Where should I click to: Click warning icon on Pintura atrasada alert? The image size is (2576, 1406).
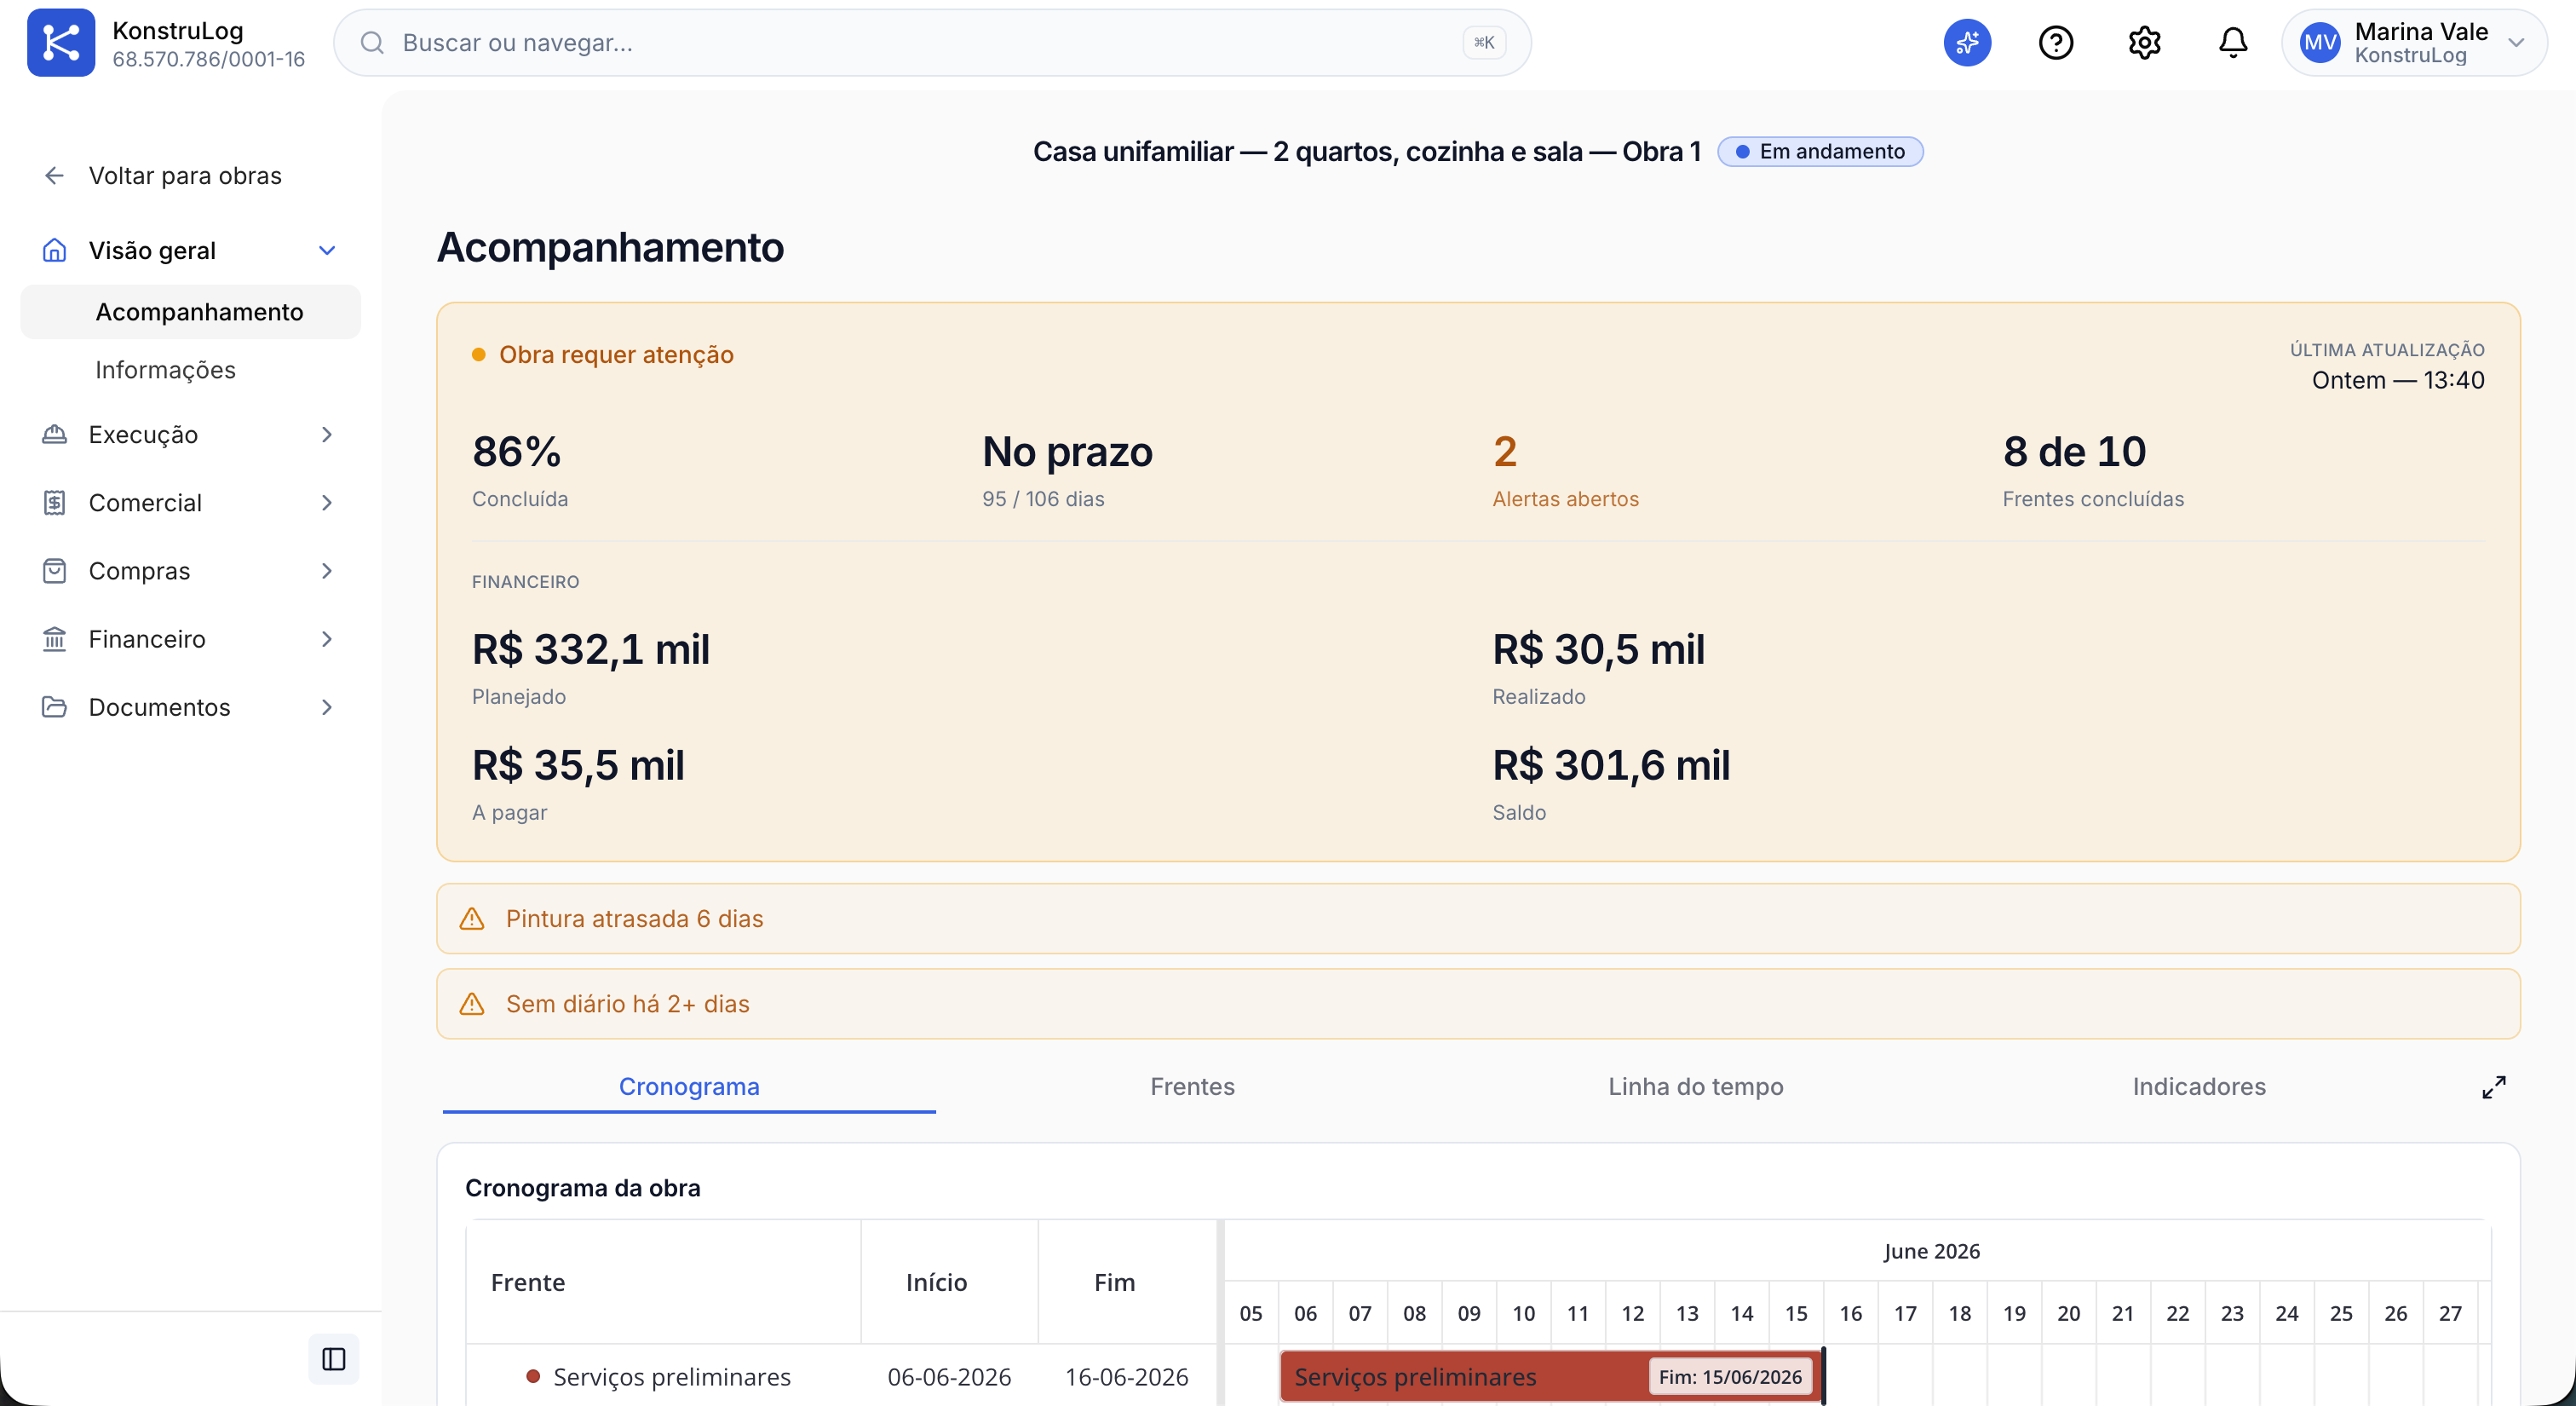472,919
